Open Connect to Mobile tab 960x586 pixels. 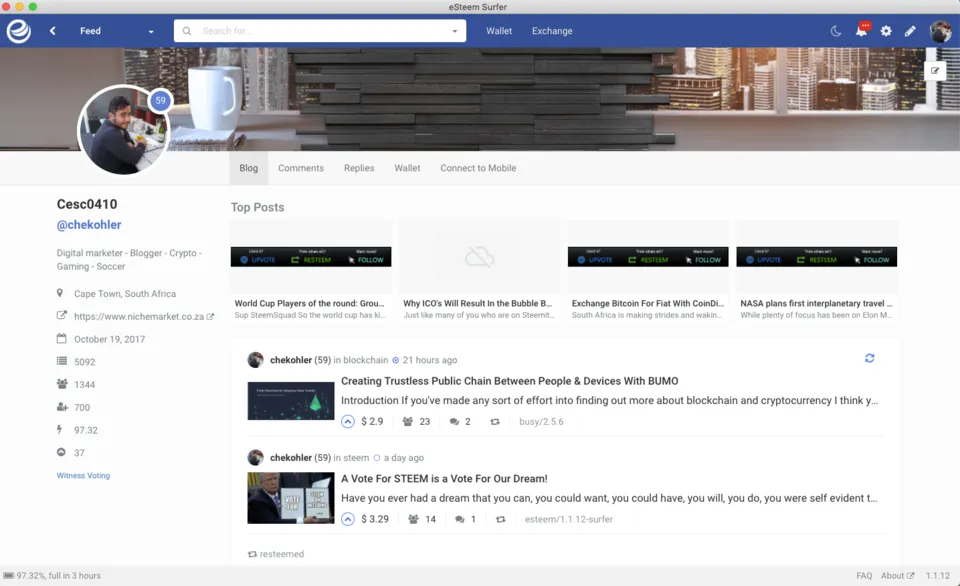478,168
